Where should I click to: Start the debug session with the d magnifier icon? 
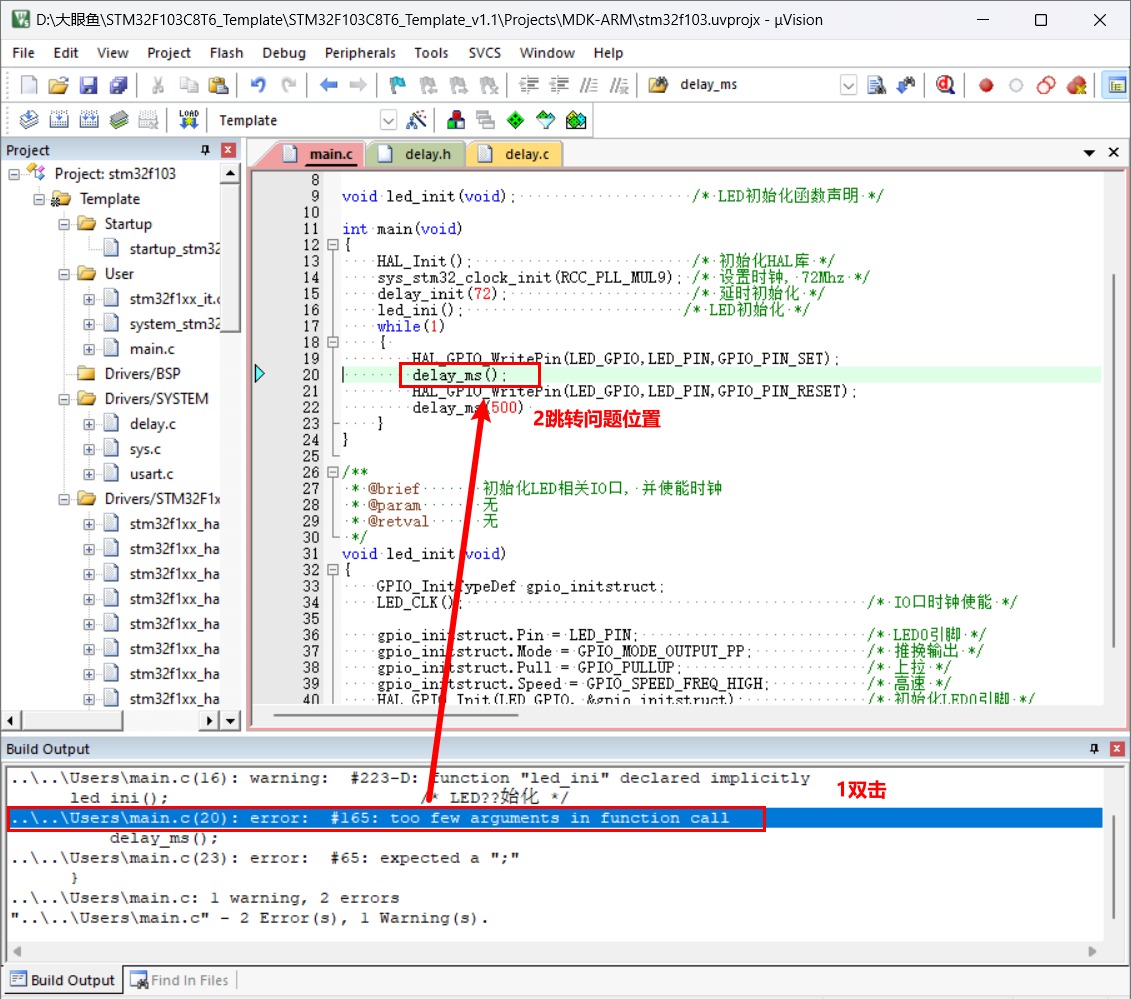click(x=946, y=85)
